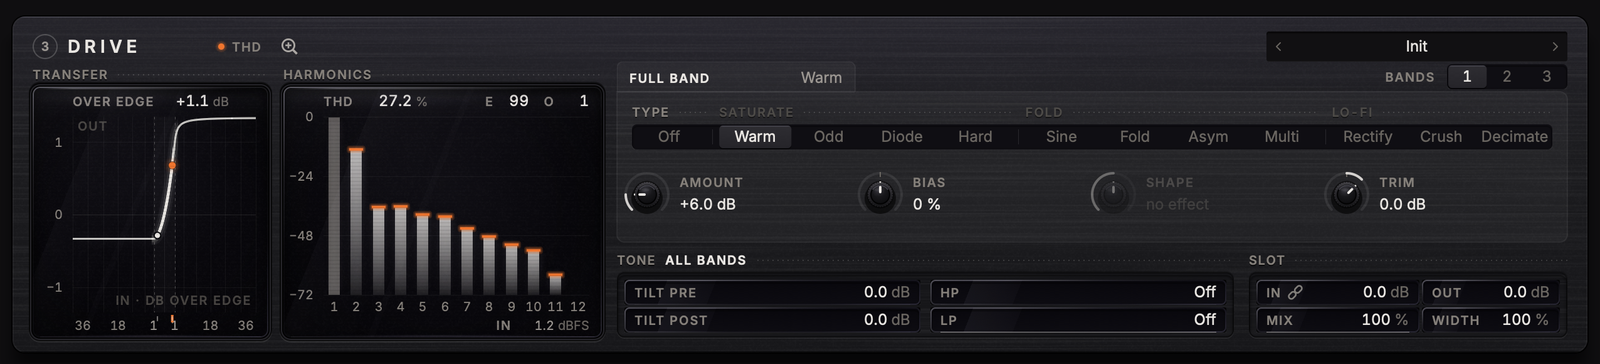Select 2 bands option
The width and height of the screenshot is (1600, 364).
1507,76
